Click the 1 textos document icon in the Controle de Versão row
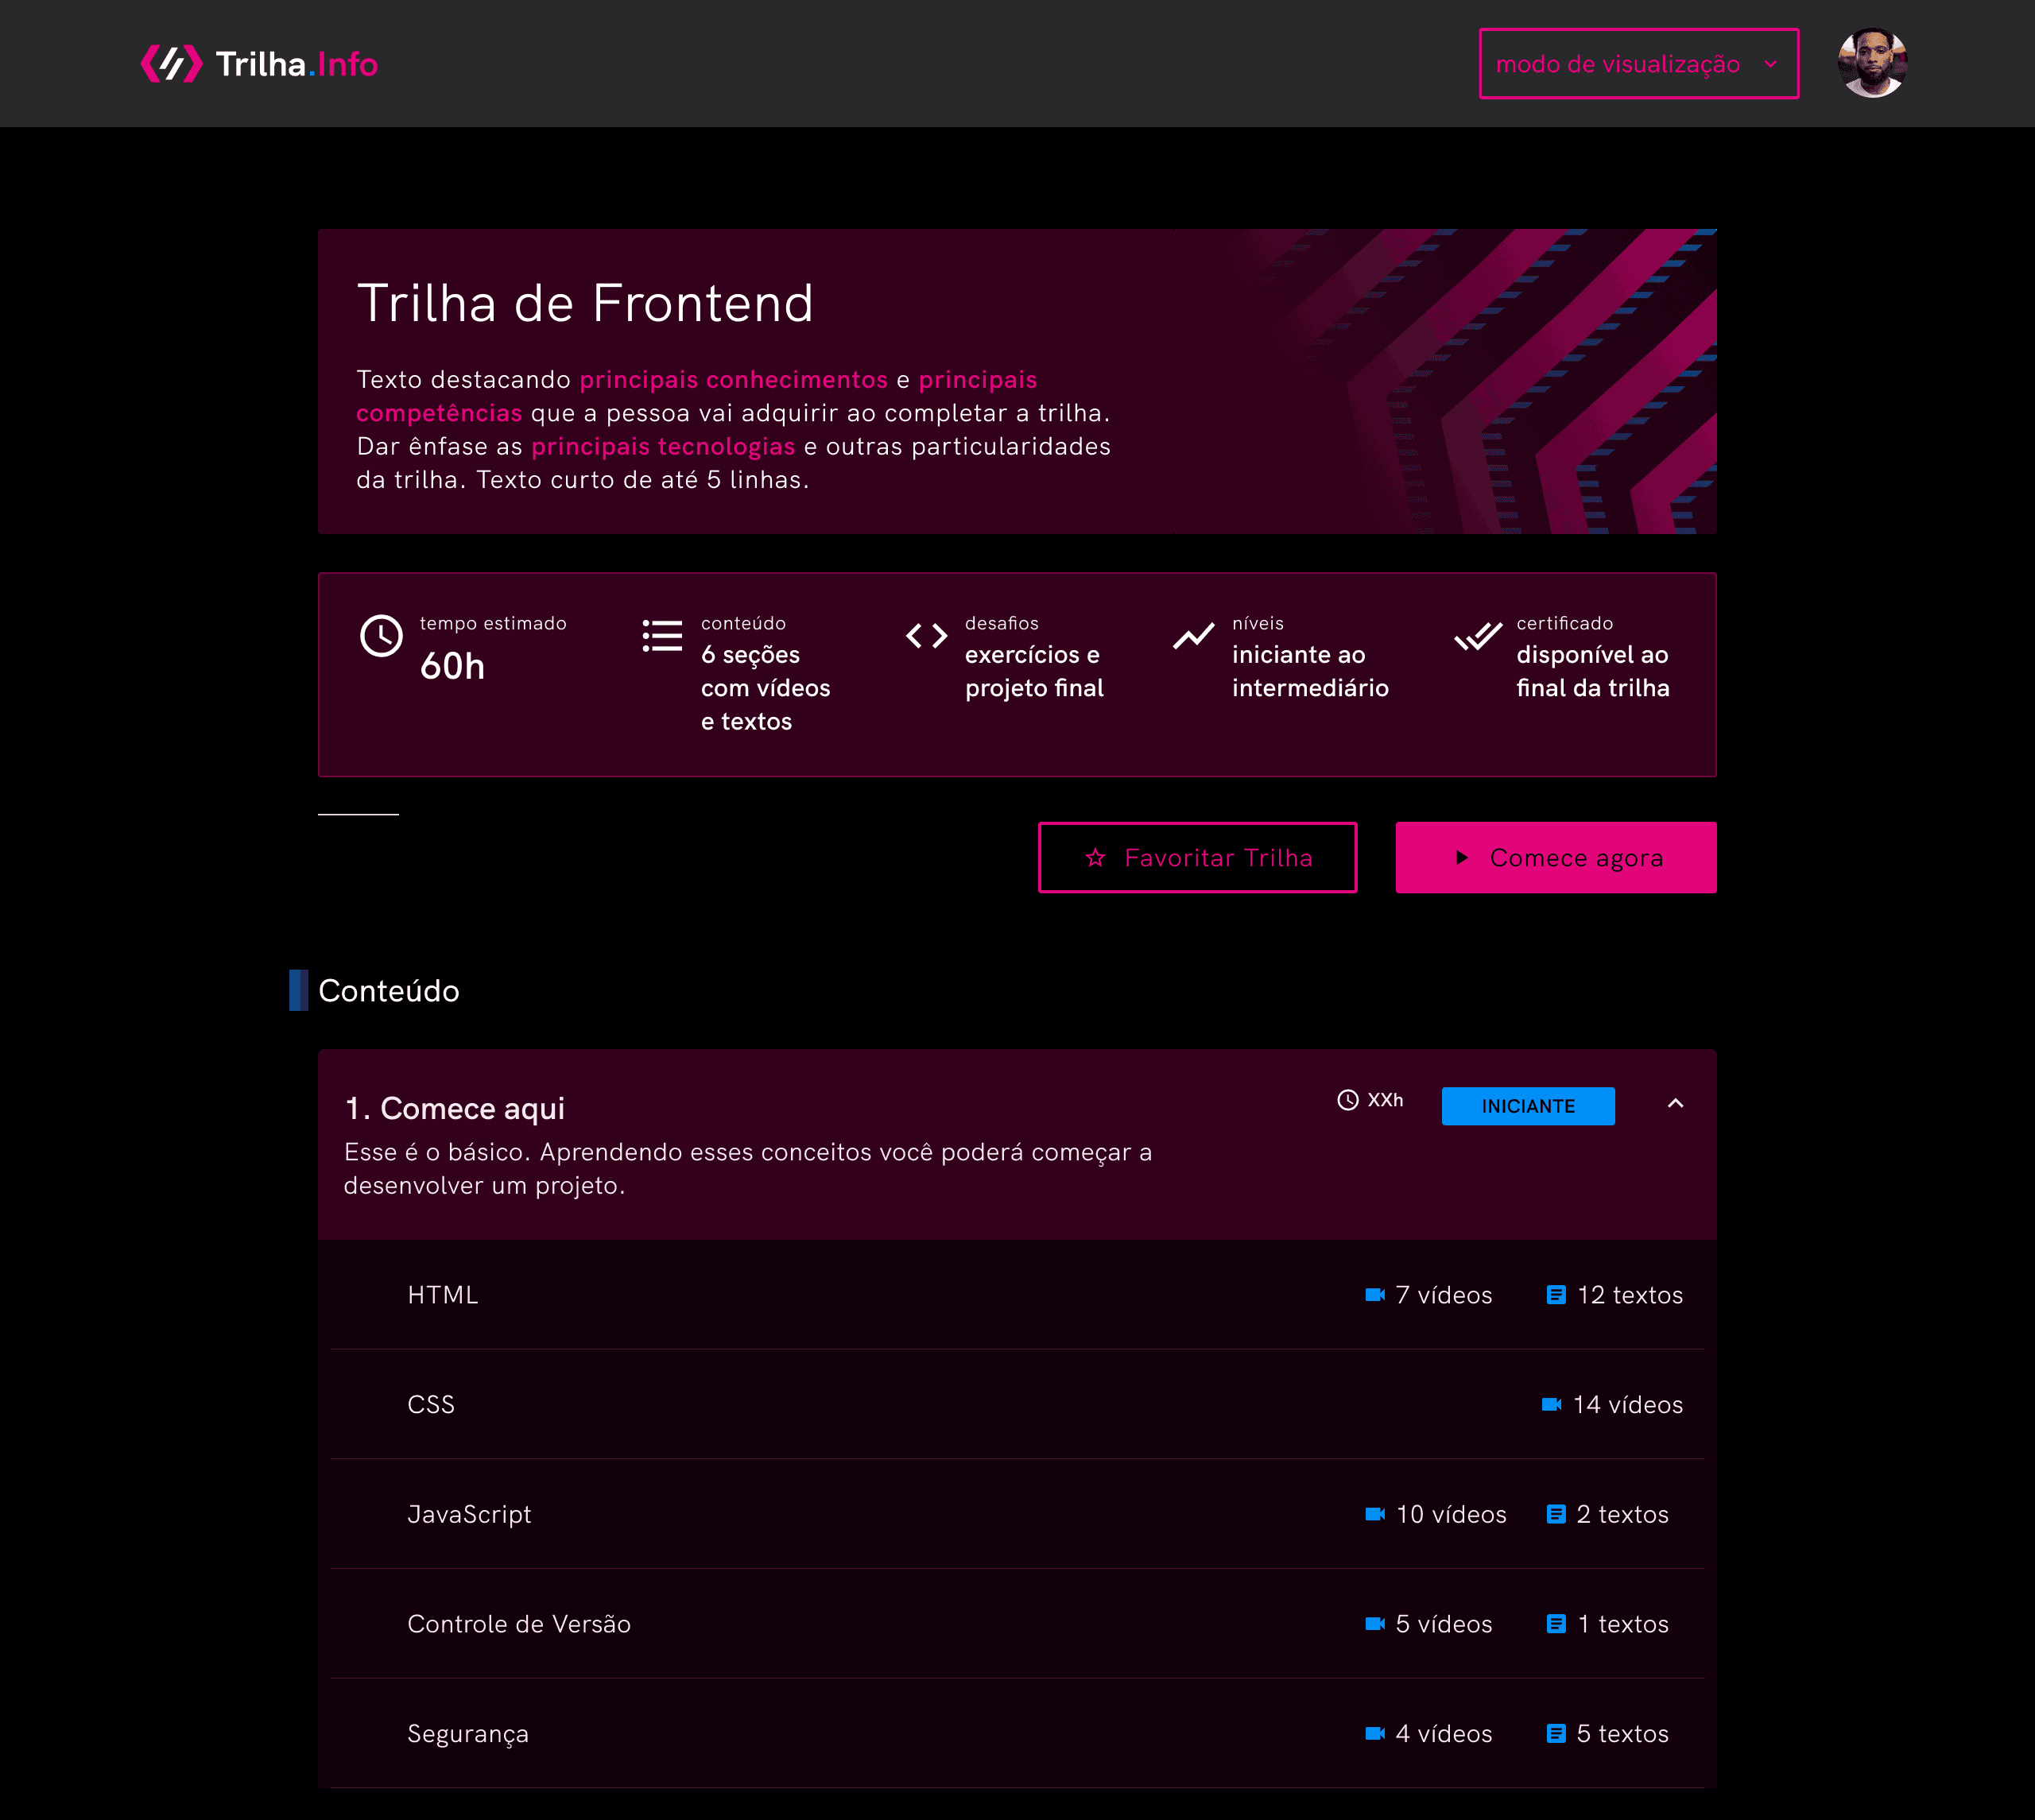 (x=1556, y=1624)
